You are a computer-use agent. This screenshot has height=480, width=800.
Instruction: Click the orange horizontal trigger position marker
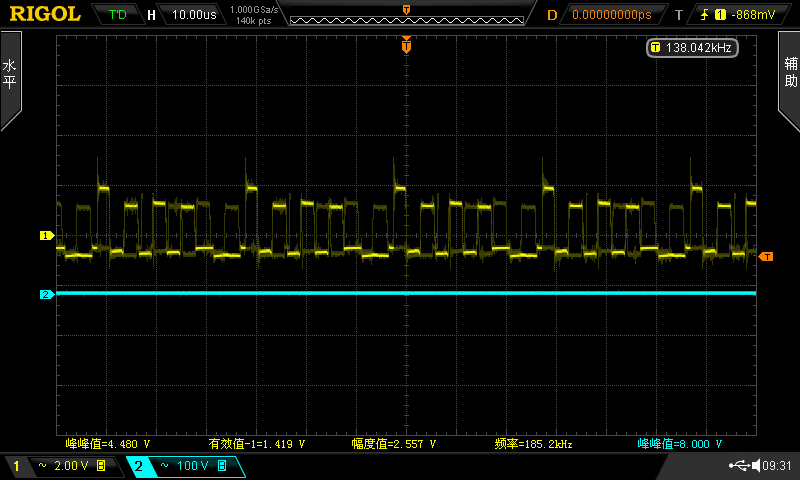coord(406,45)
